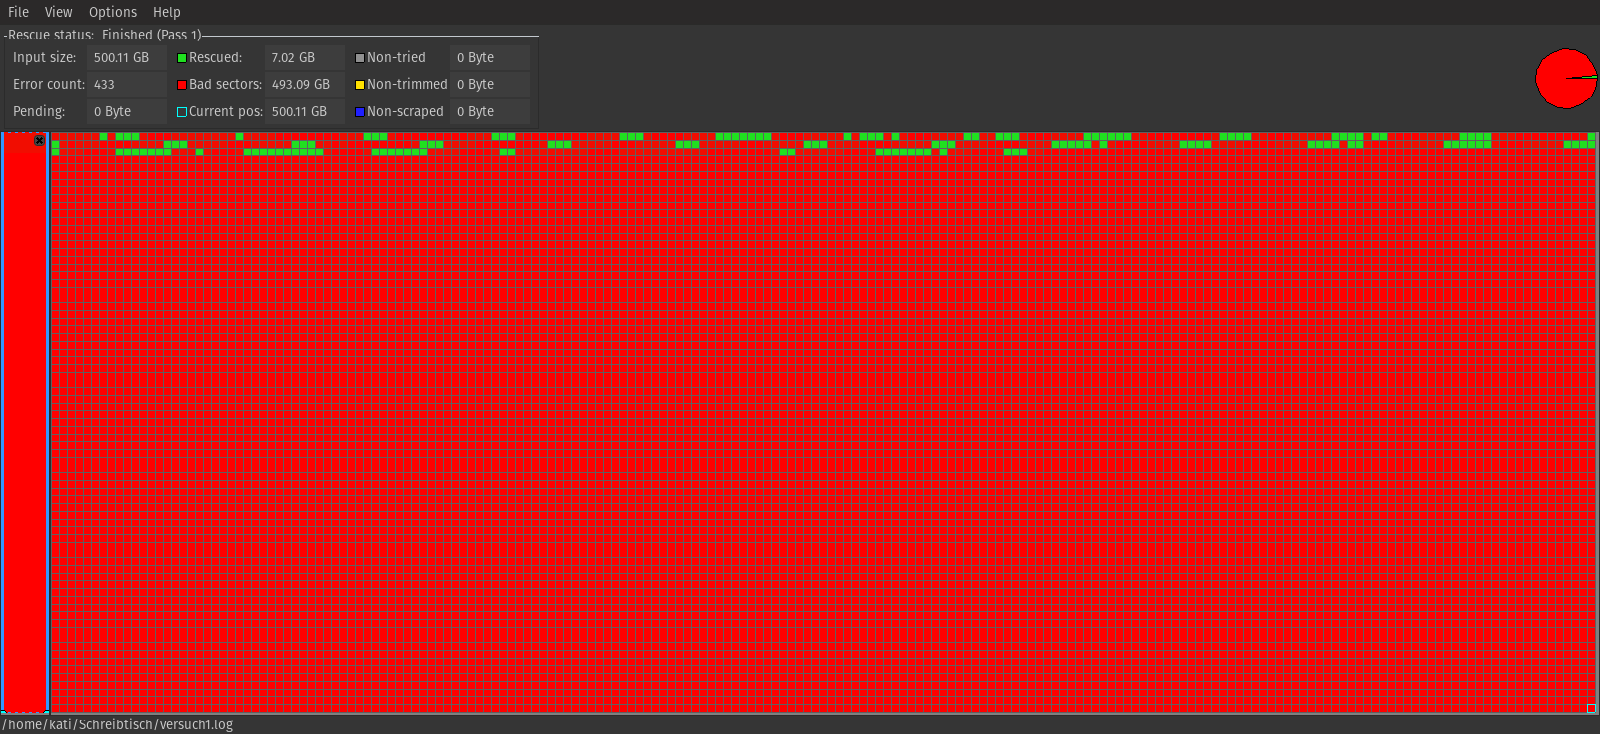Click the Input size label
Image resolution: width=1600 pixels, height=734 pixels.
point(44,58)
